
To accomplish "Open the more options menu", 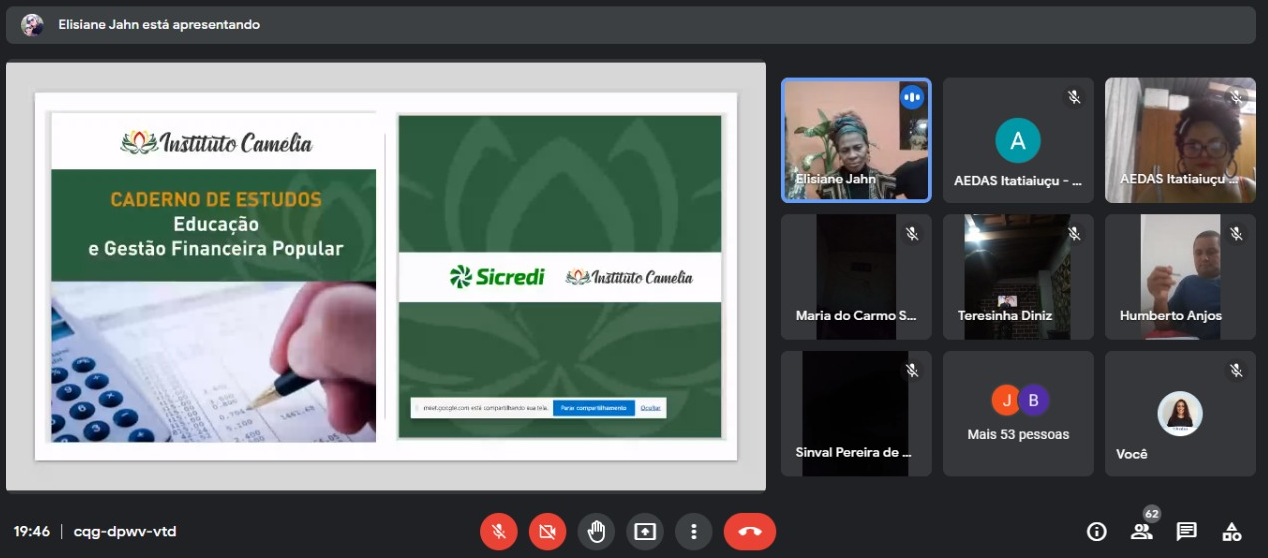I will tap(693, 531).
